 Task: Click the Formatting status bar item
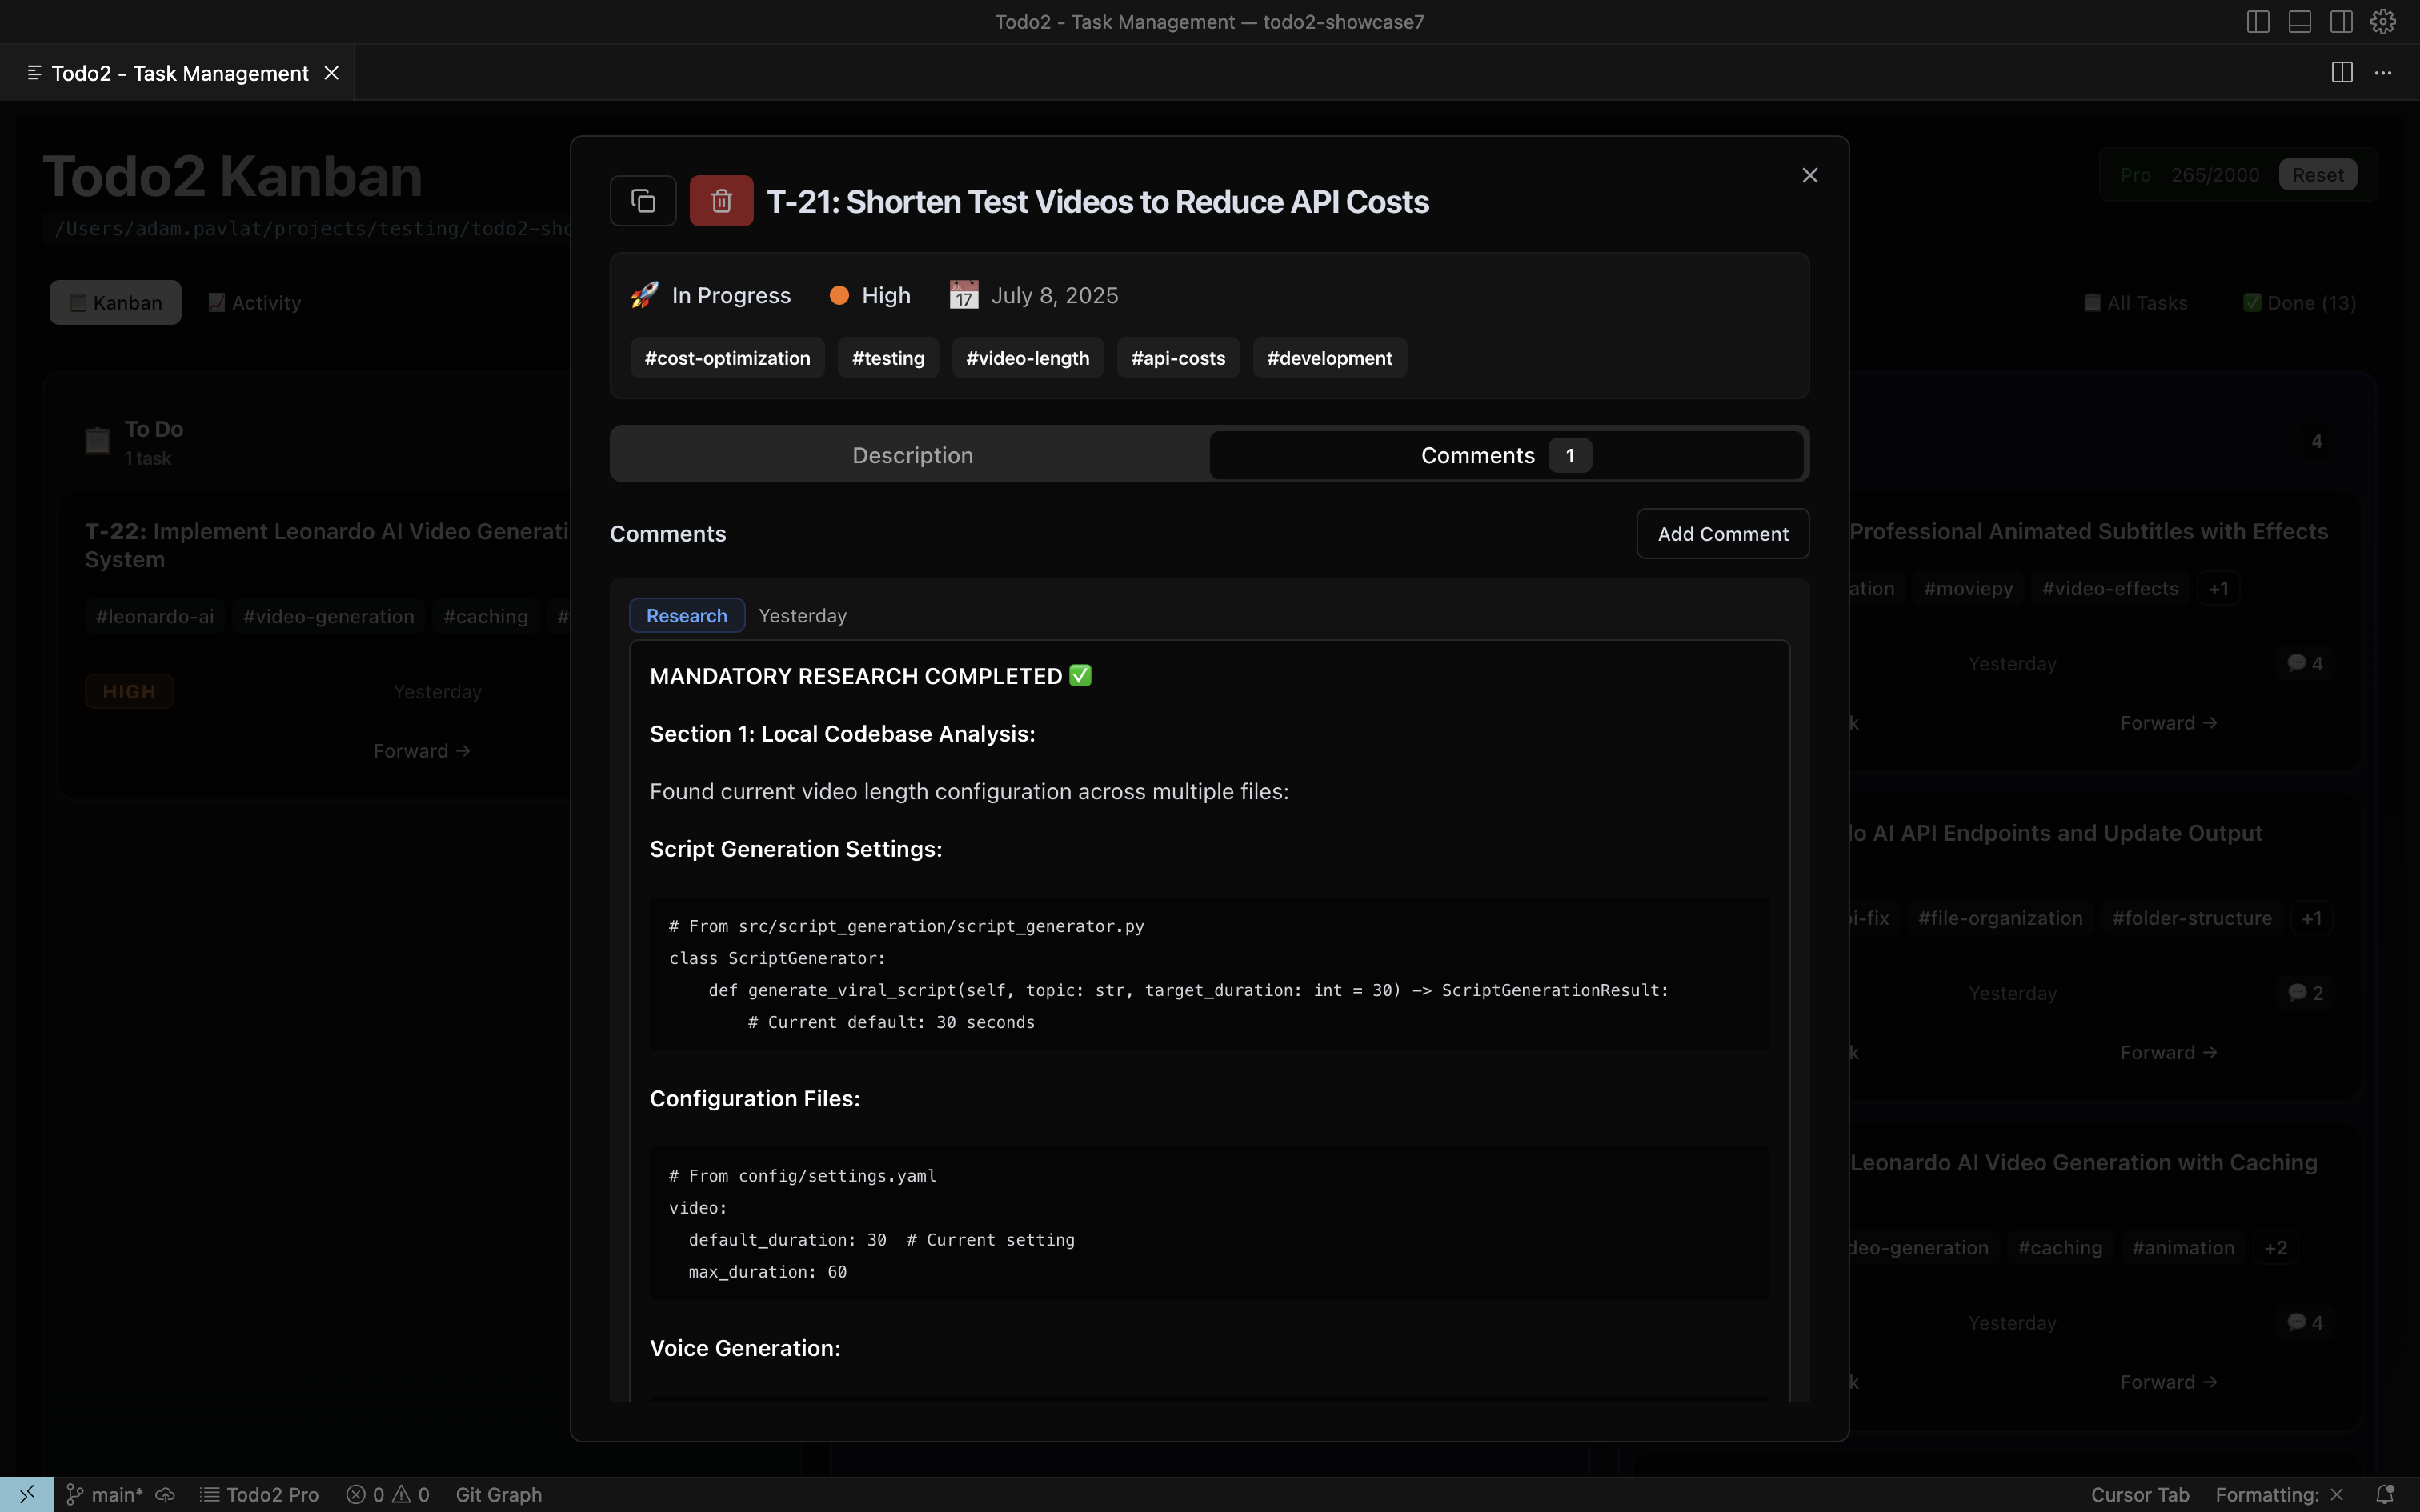2279,1494
